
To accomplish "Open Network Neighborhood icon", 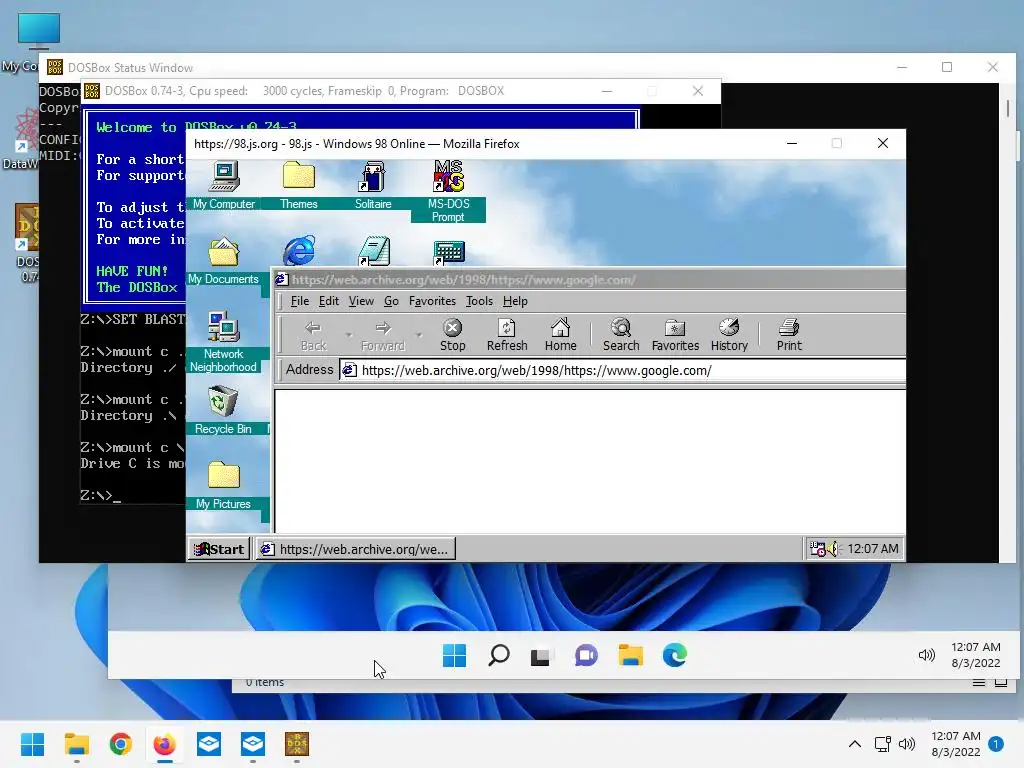I will tap(223, 341).
